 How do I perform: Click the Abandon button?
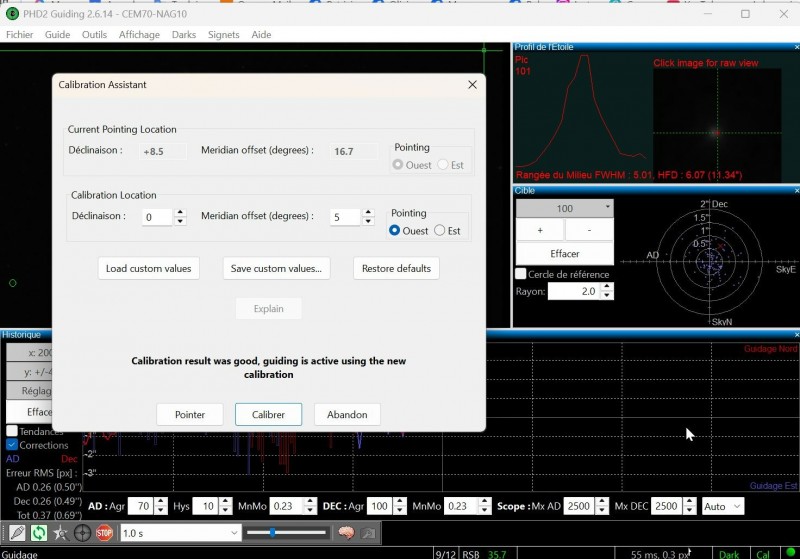(x=347, y=415)
